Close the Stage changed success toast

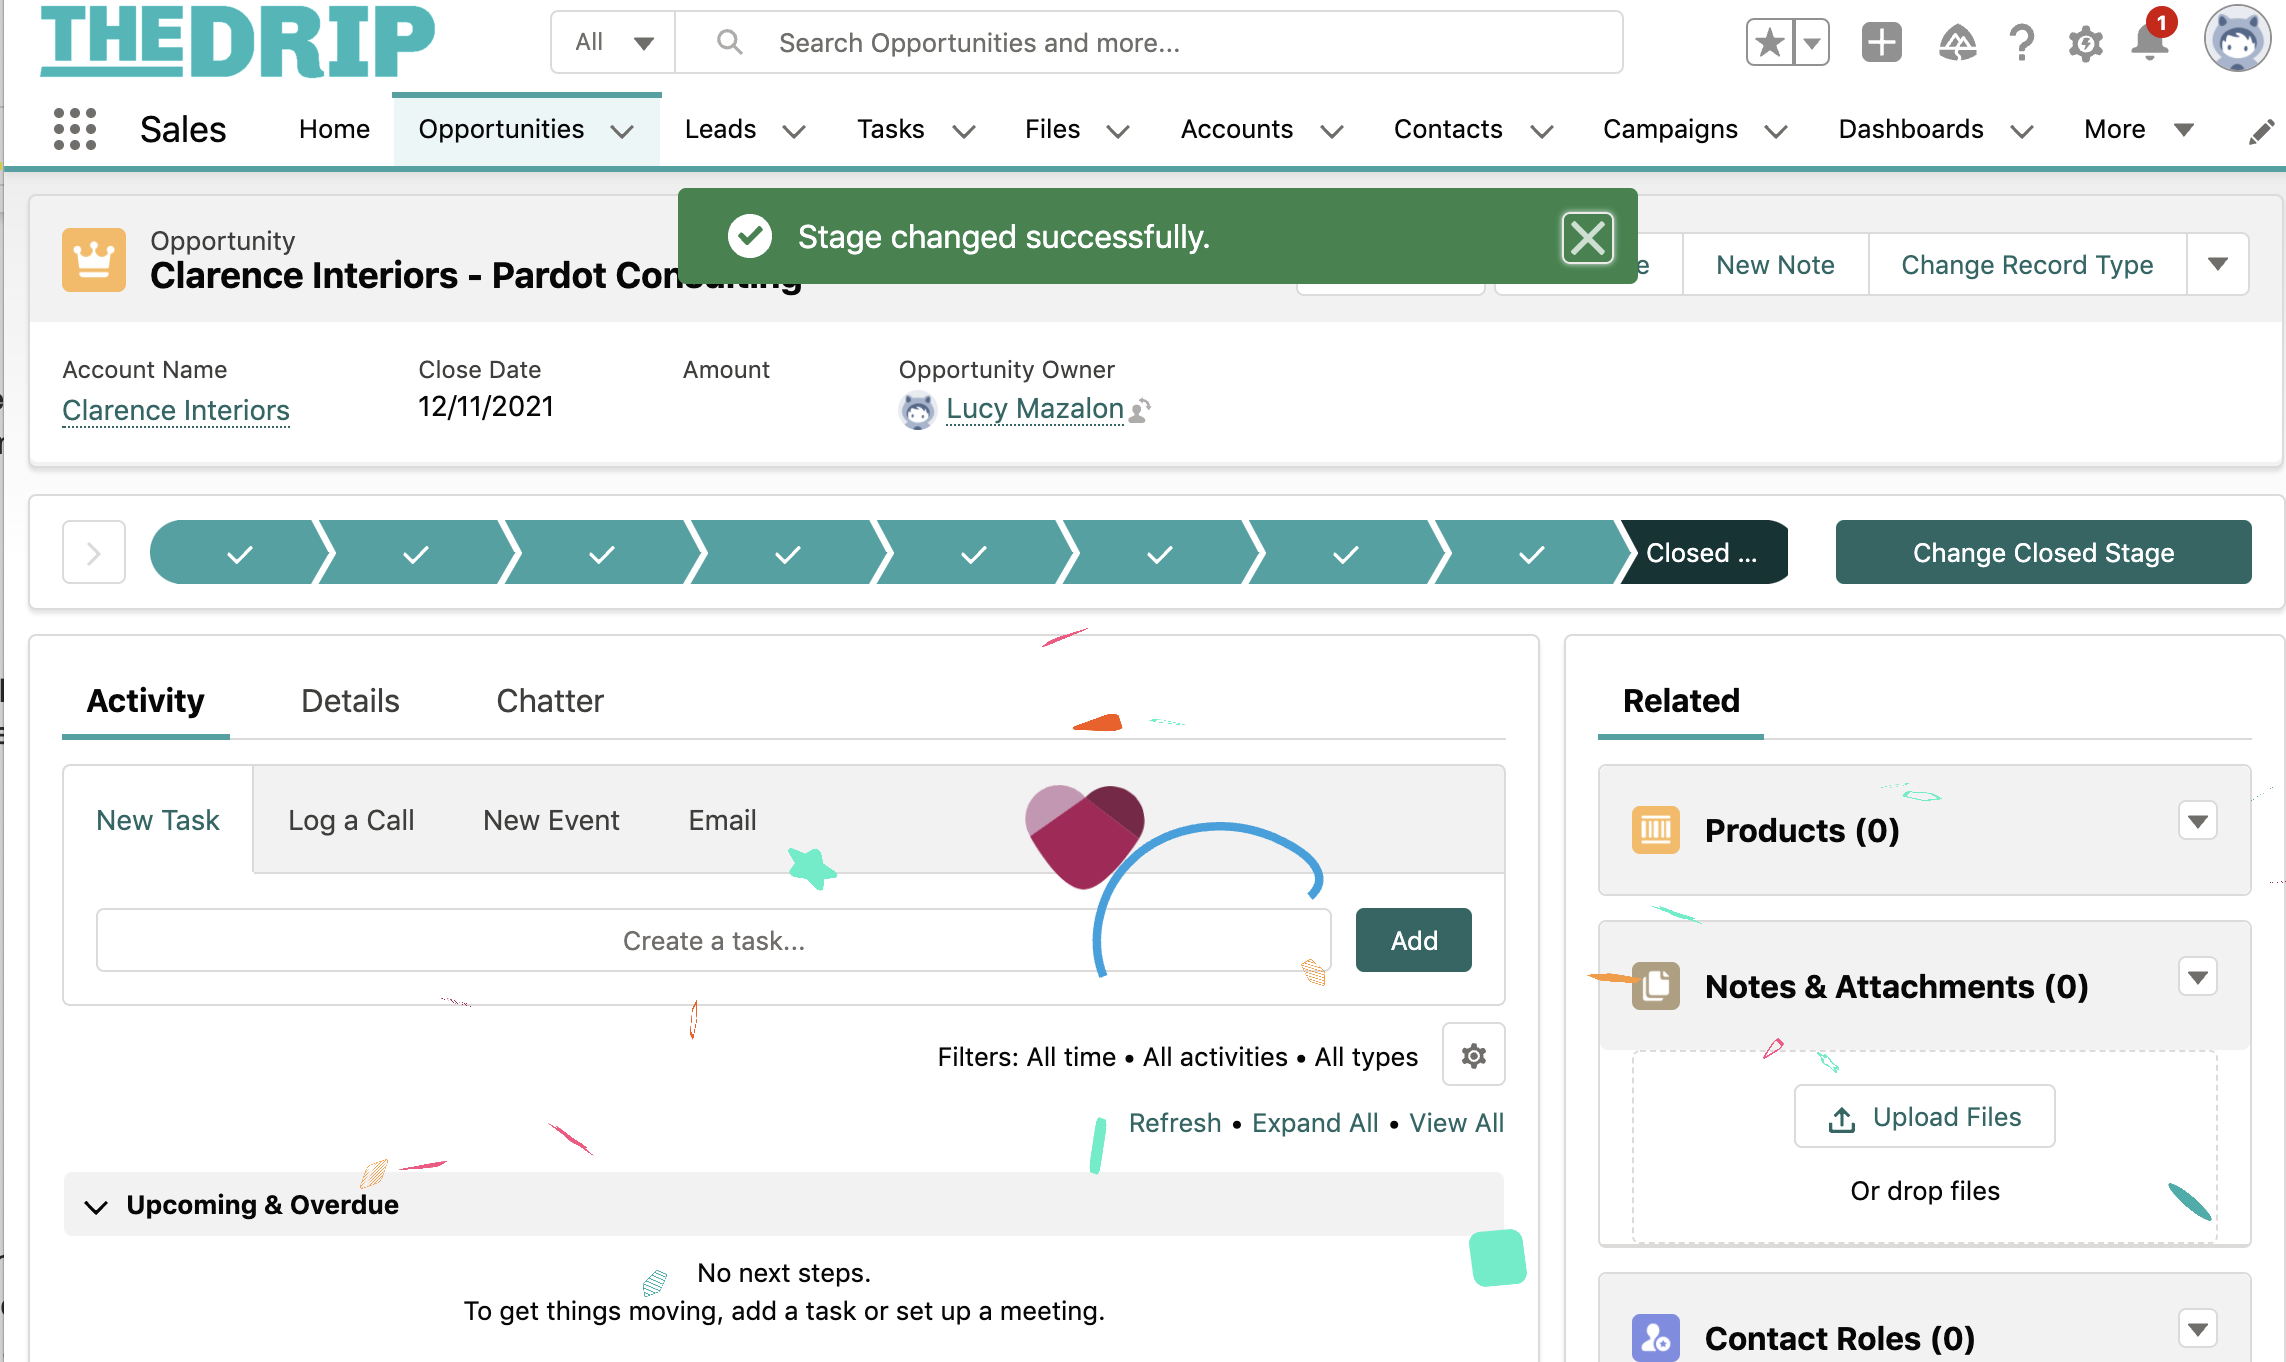tap(1587, 238)
